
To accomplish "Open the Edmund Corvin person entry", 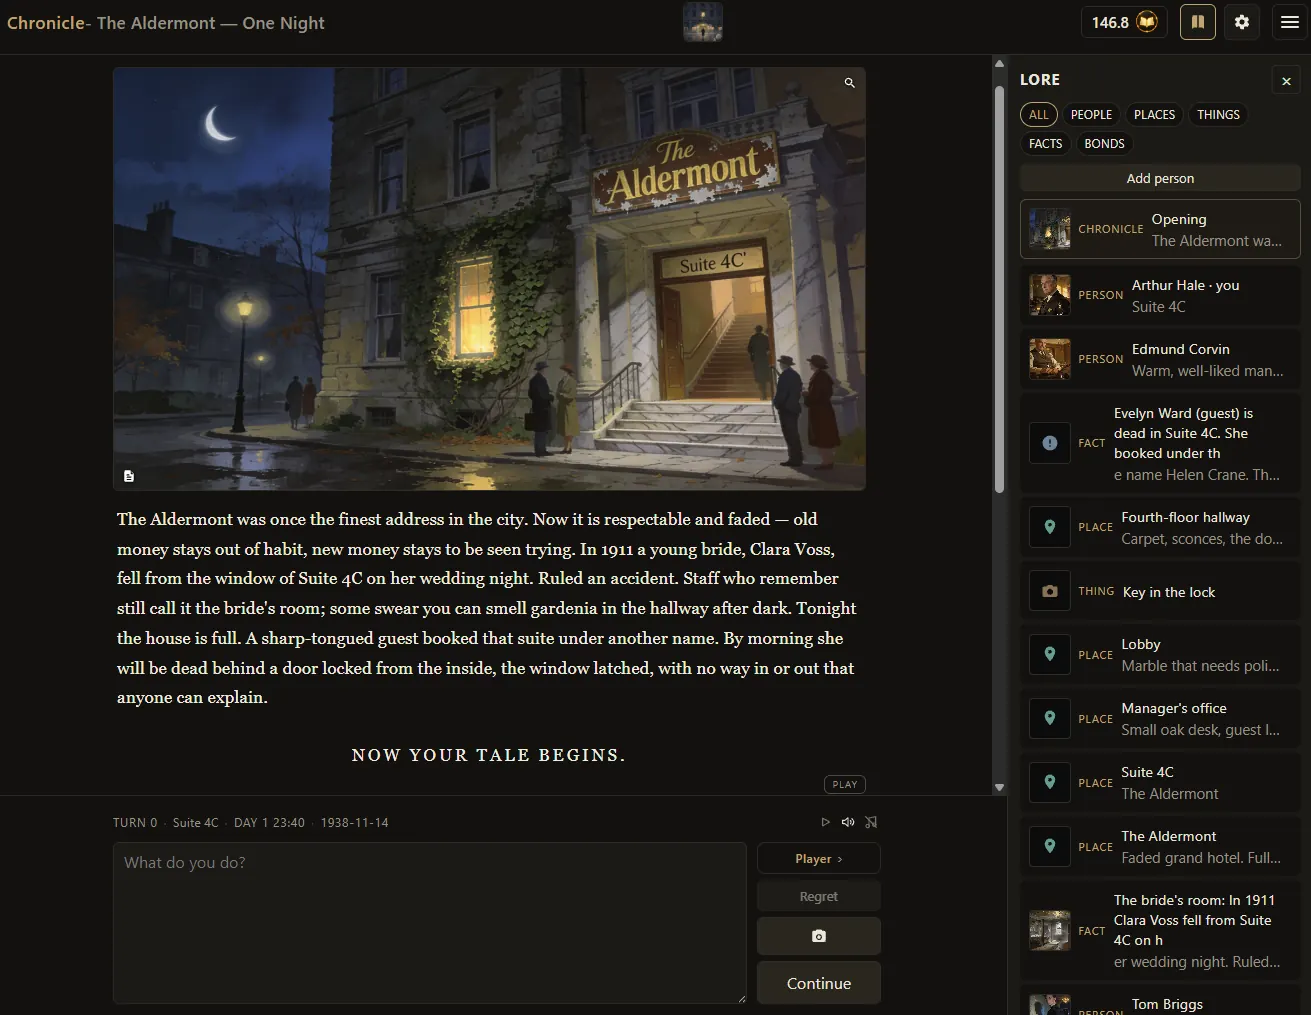I will 1160,359.
